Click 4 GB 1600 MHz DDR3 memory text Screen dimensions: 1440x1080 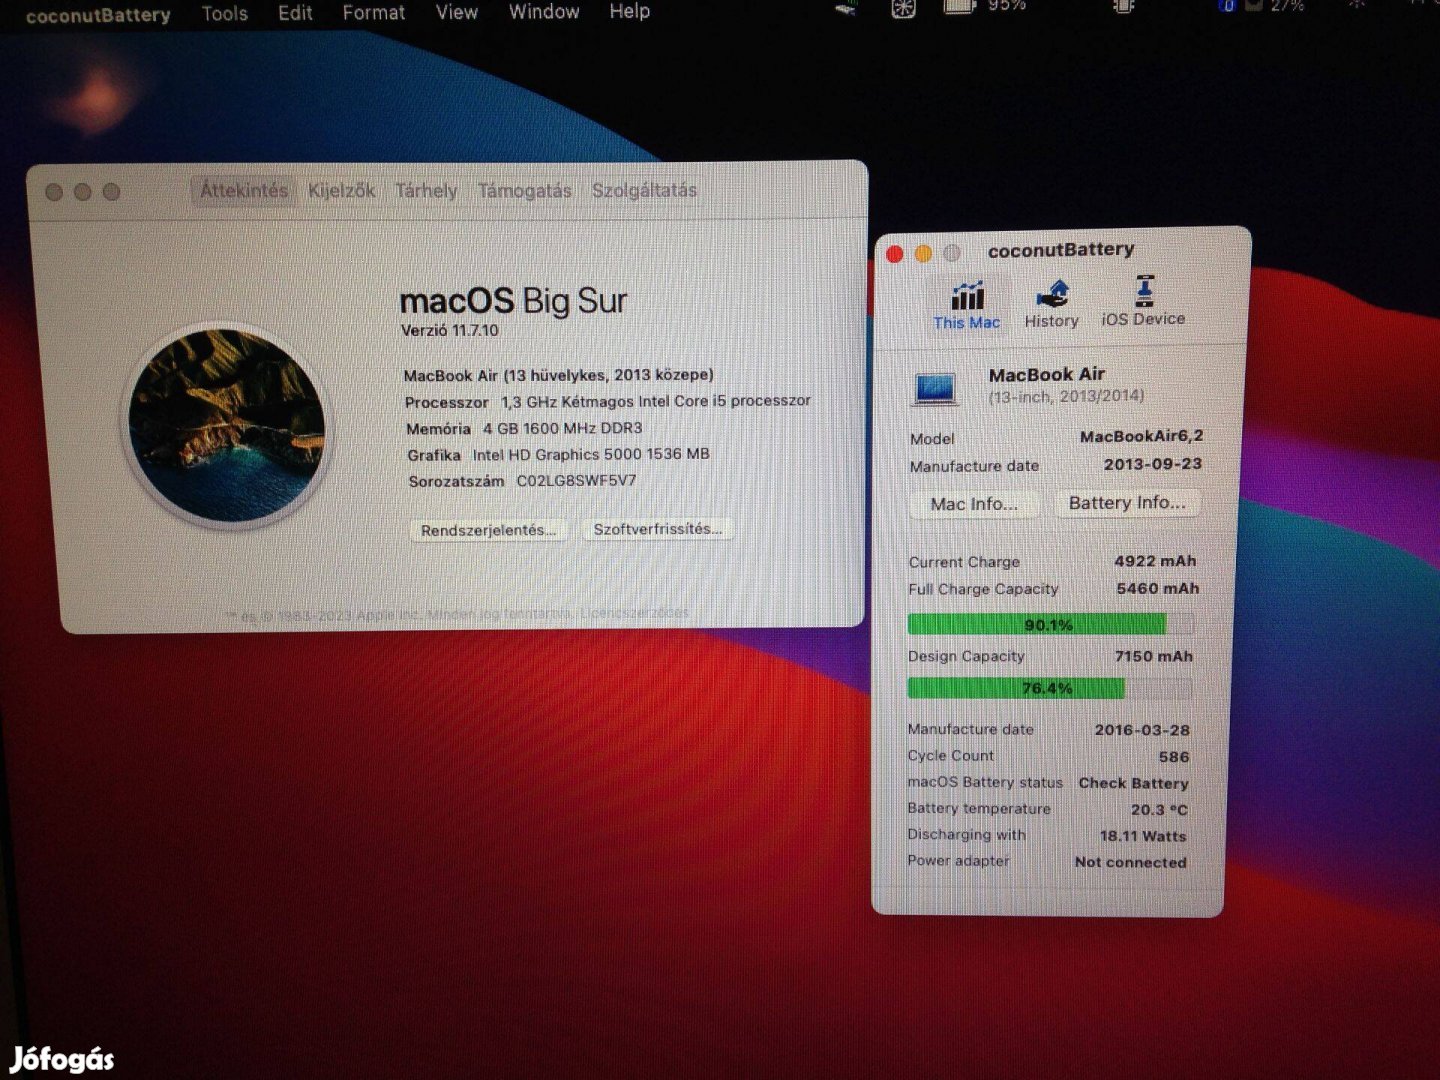click(x=563, y=428)
